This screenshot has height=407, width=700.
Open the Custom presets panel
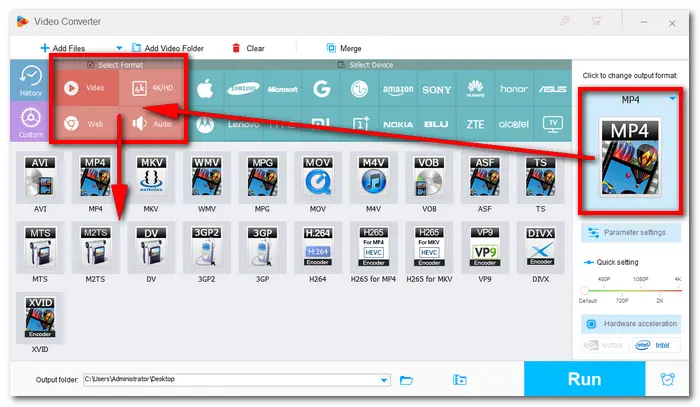pos(30,122)
